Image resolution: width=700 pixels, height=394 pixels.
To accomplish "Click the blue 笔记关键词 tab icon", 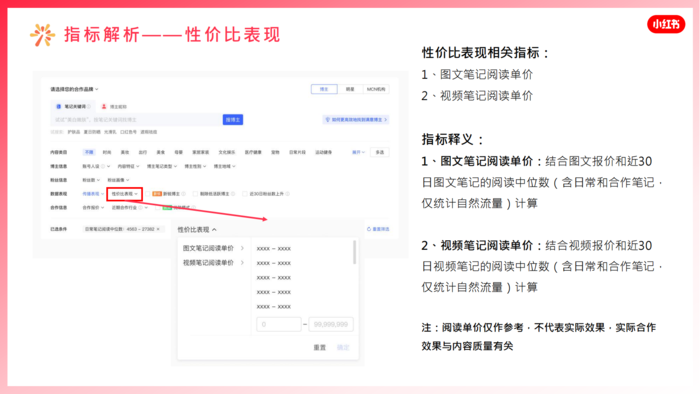I will tap(58, 107).
